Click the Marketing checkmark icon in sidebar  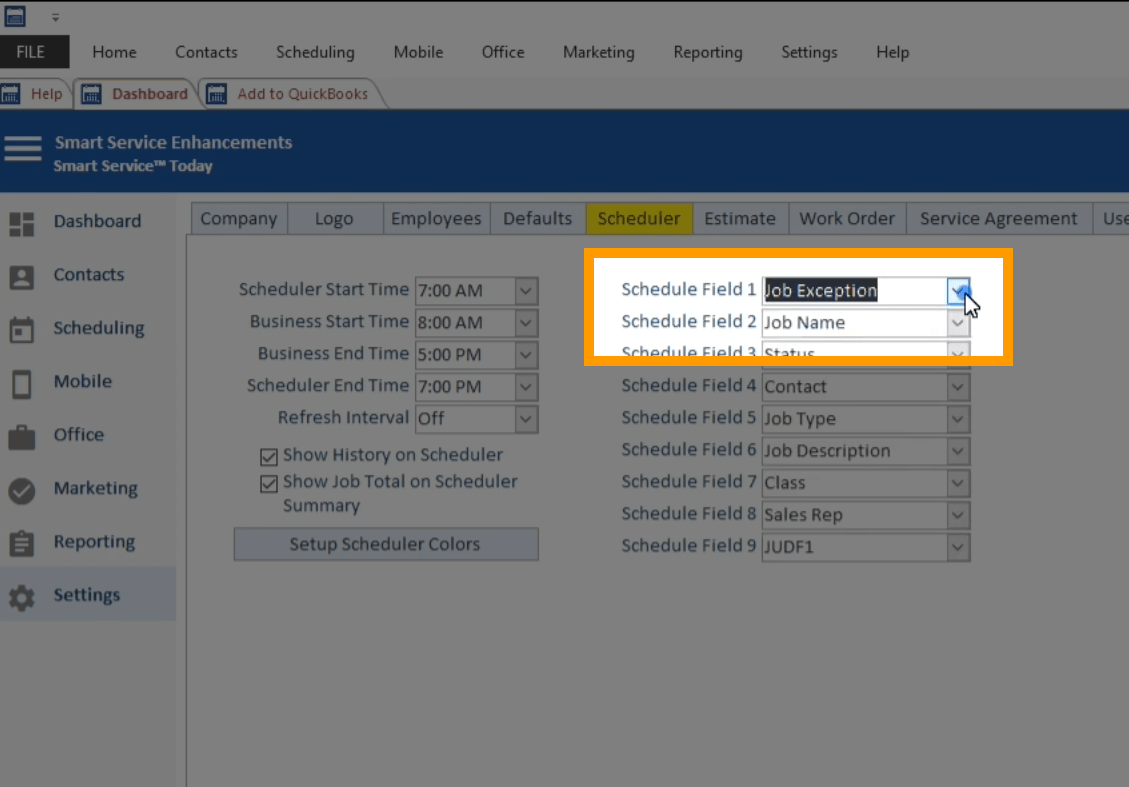click(22, 490)
